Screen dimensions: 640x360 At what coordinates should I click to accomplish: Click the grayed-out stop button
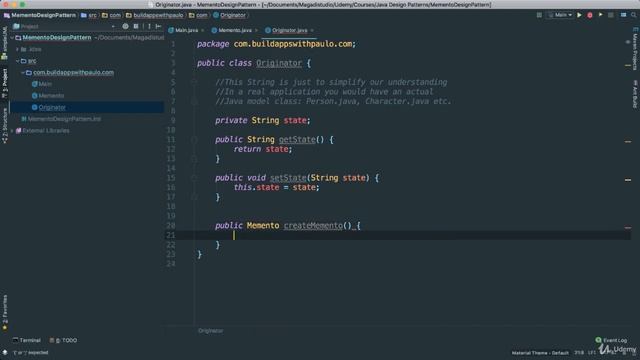click(611, 15)
